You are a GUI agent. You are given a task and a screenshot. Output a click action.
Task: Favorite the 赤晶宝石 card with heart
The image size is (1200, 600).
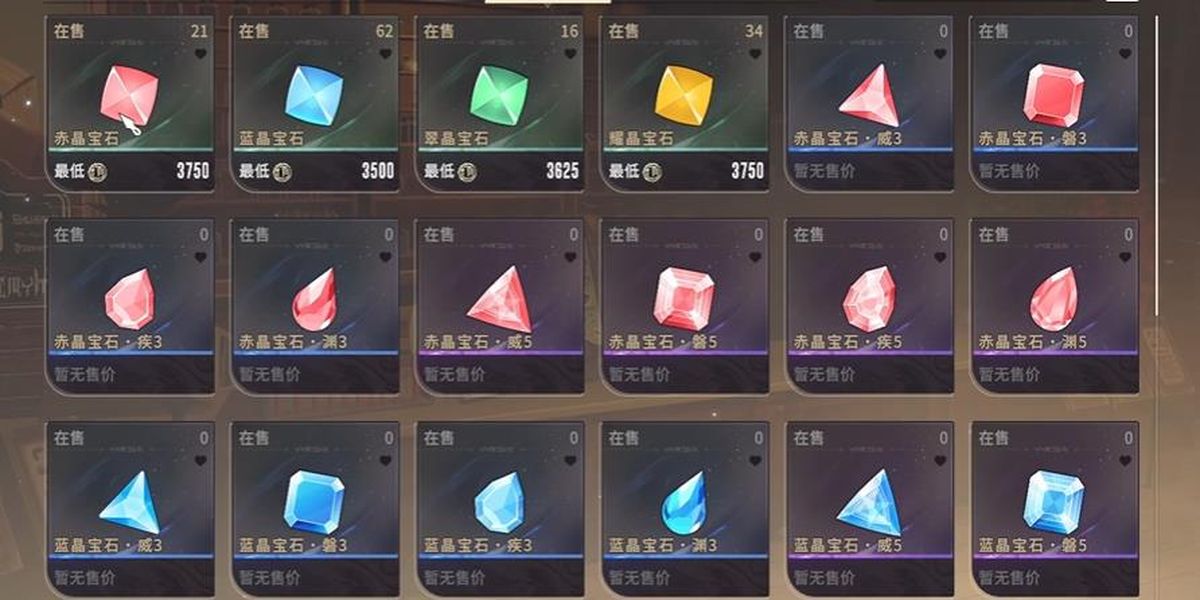click(x=200, y=53)
